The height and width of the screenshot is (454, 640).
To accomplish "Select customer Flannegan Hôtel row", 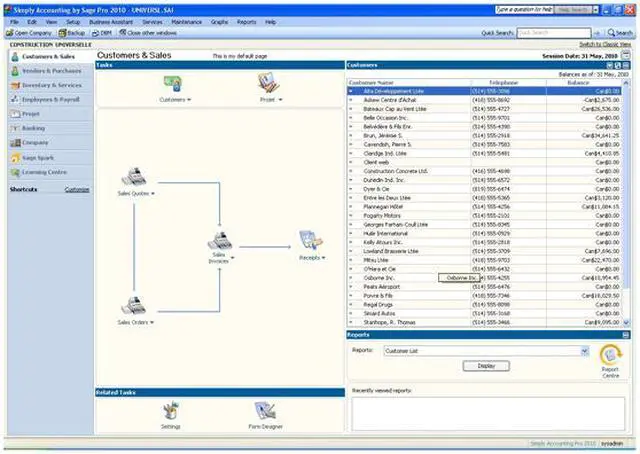I will pos(484,207).
